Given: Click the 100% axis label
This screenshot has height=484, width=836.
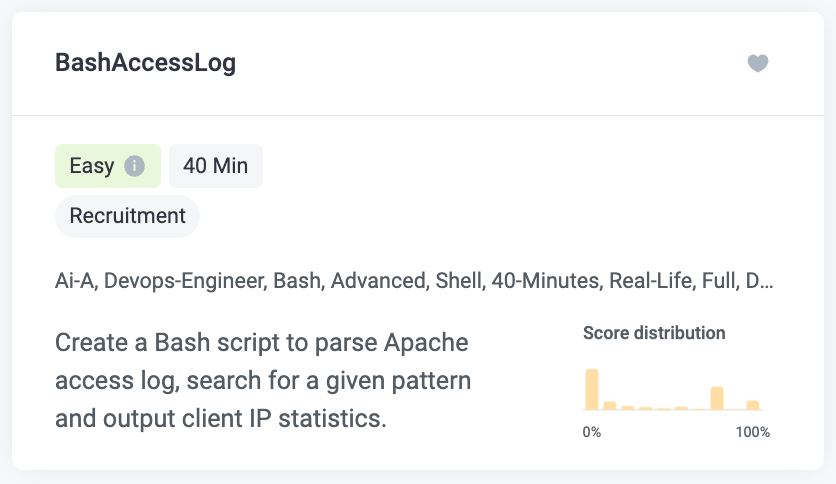Looking at the screenshot, I should tap(753, 432).
